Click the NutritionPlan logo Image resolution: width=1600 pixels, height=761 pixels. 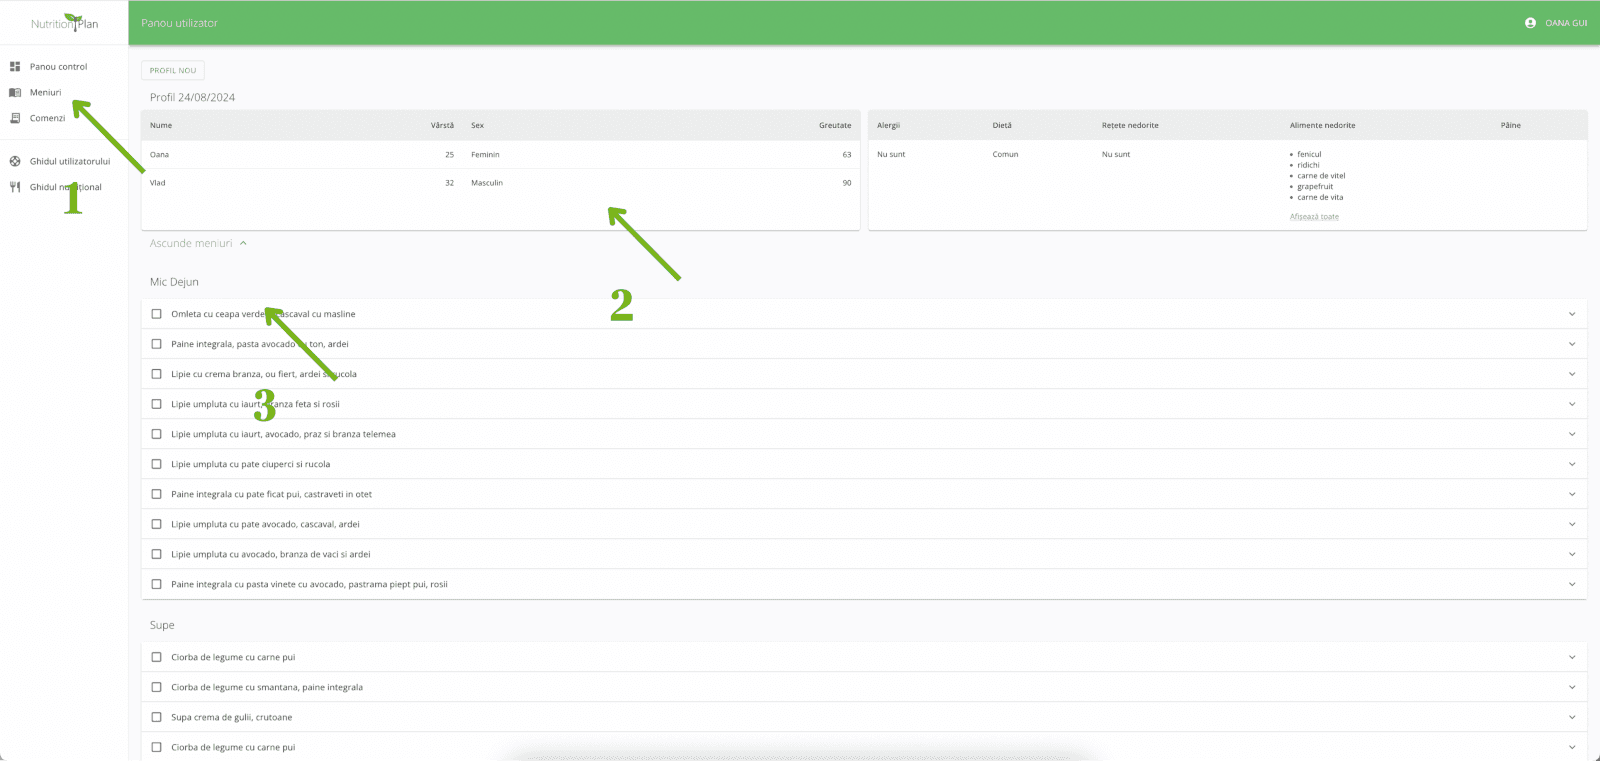pyautogui.click(x=64, y=23)
